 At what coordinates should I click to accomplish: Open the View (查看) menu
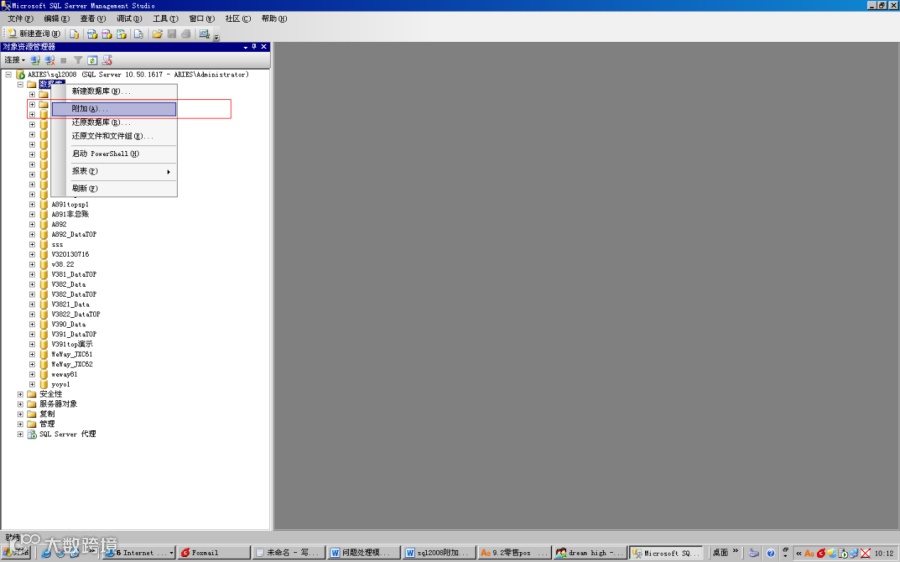[92, 18]
